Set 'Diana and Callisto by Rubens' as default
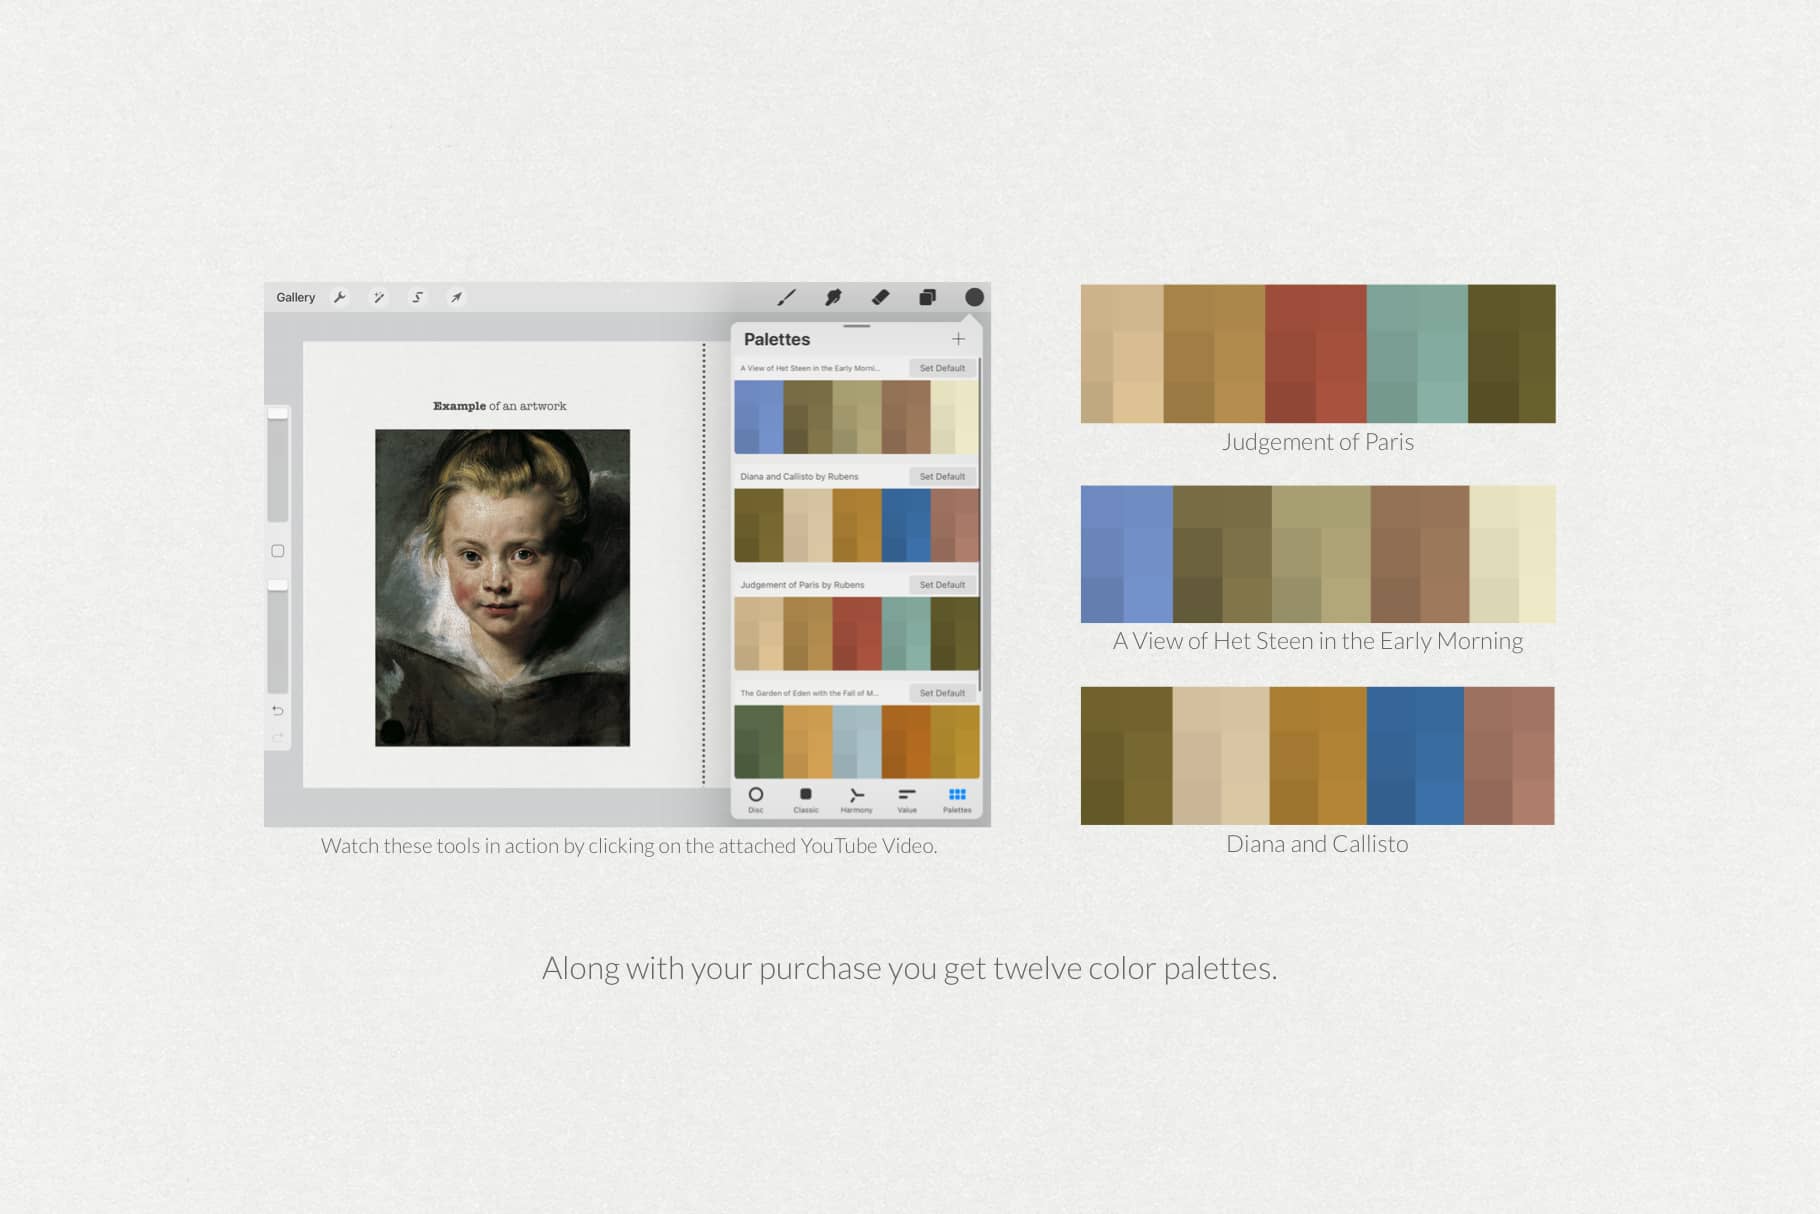The image size is (1820, 1214). pyautogui.click(x=941, y=477)
